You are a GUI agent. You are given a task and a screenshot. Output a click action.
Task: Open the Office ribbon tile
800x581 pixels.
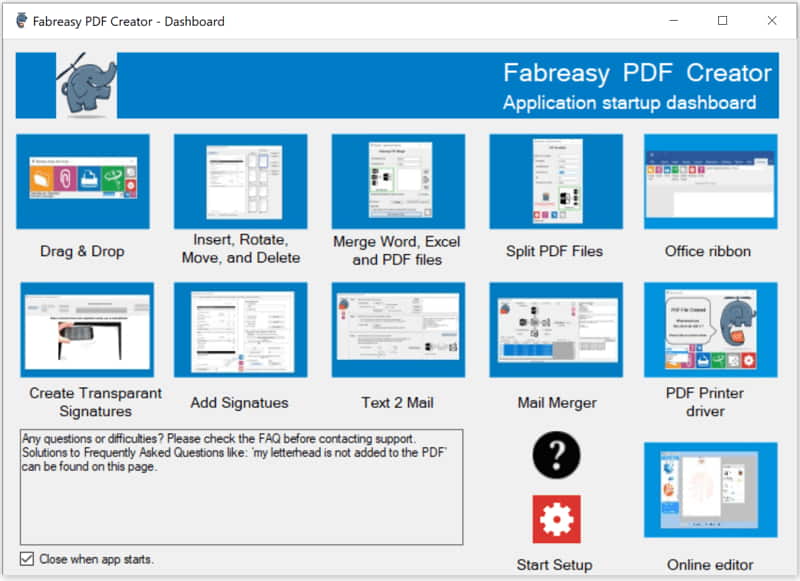(710, 182)
